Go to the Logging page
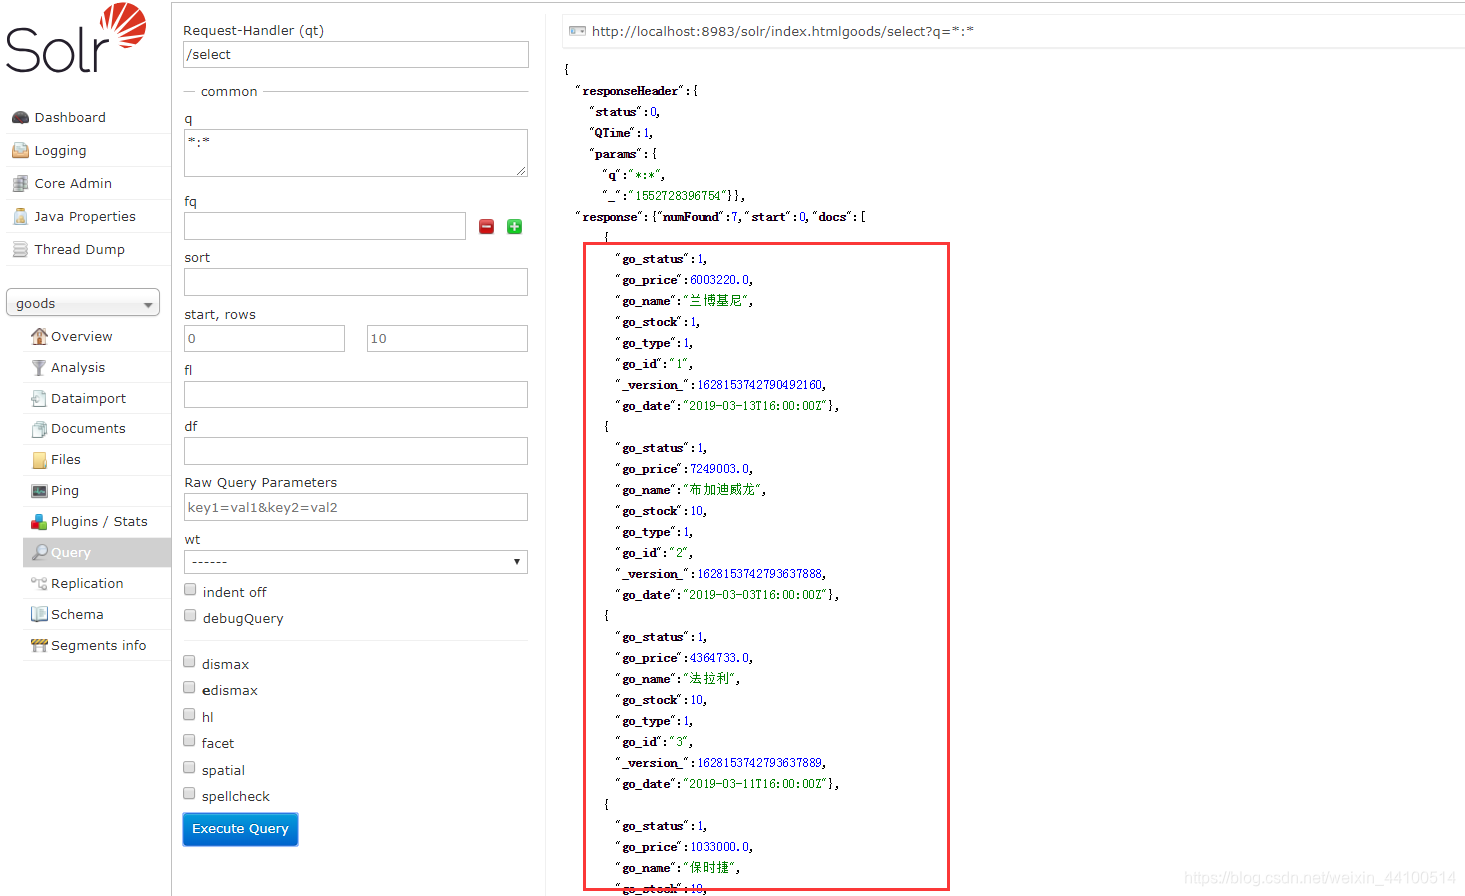This screenshot has width=1465, height=896. click(x=60, y=151)
